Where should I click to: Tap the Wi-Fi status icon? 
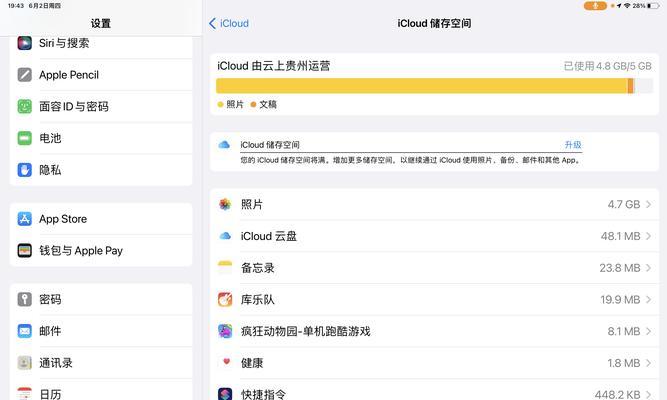point(627,6)
